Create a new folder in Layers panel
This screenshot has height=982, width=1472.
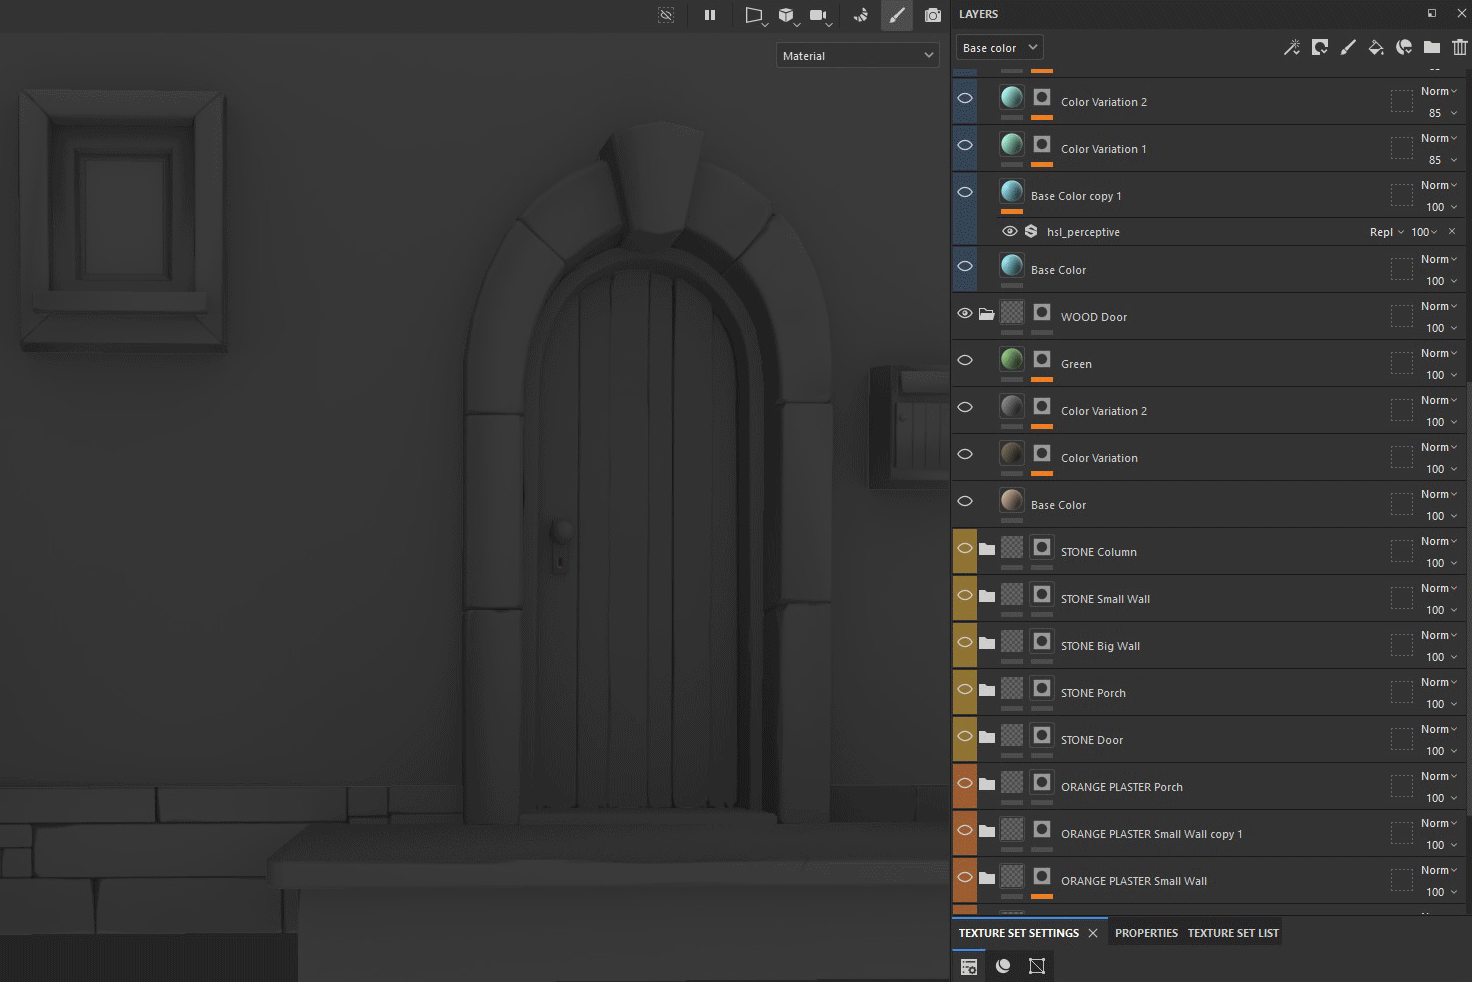coord(1432,47)
